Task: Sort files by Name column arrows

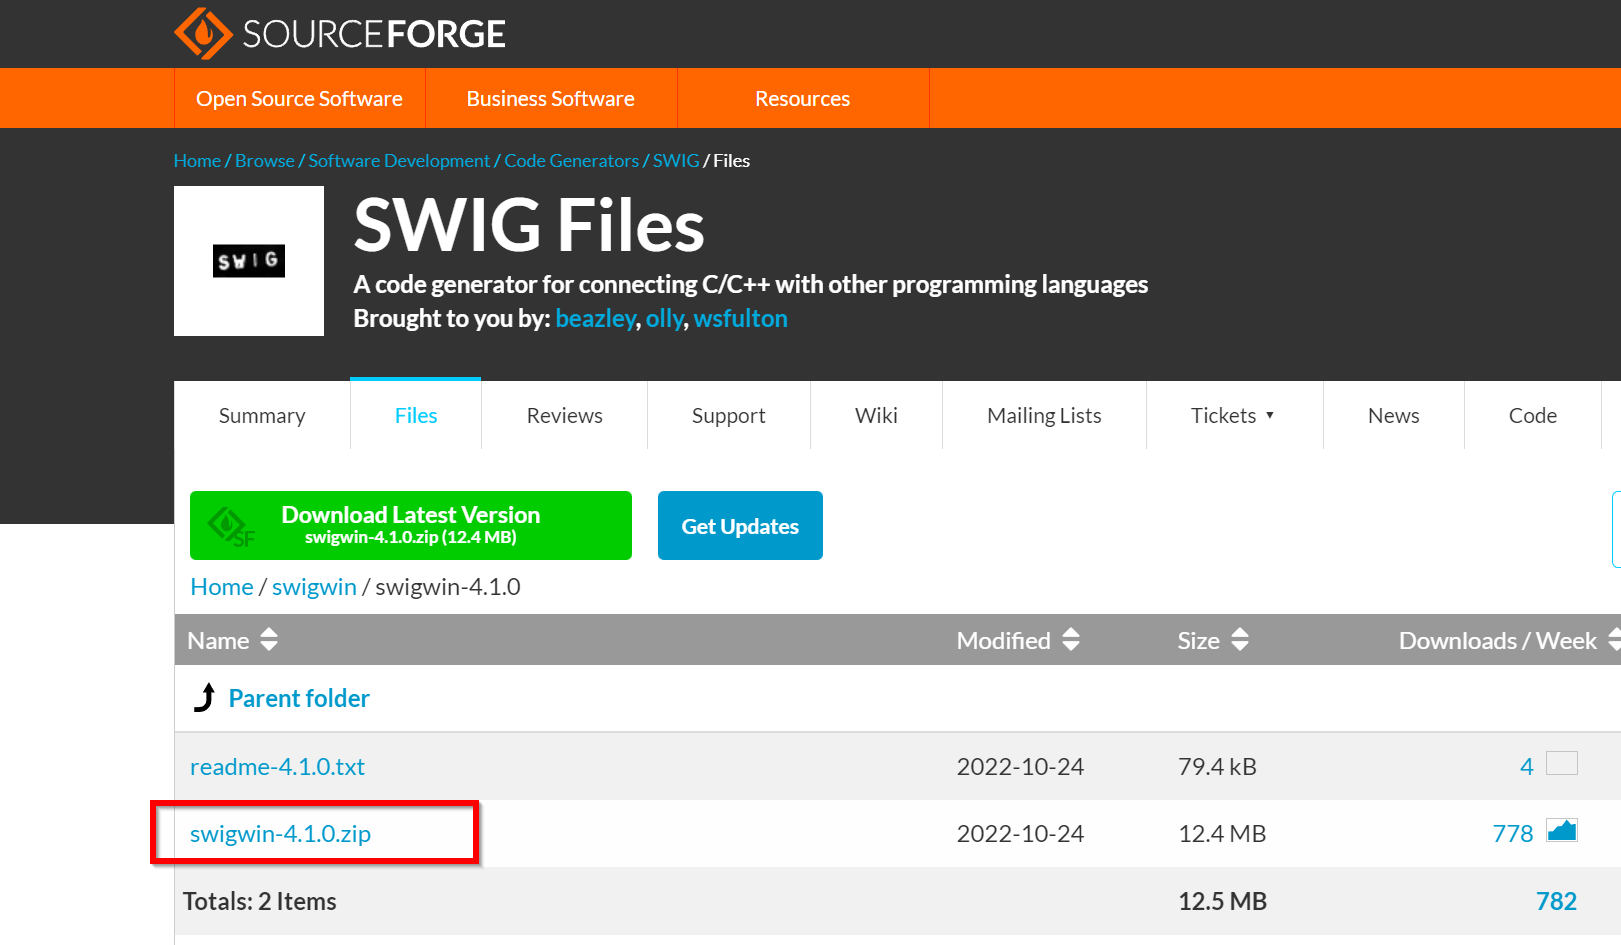Action: tap(268, 640)
